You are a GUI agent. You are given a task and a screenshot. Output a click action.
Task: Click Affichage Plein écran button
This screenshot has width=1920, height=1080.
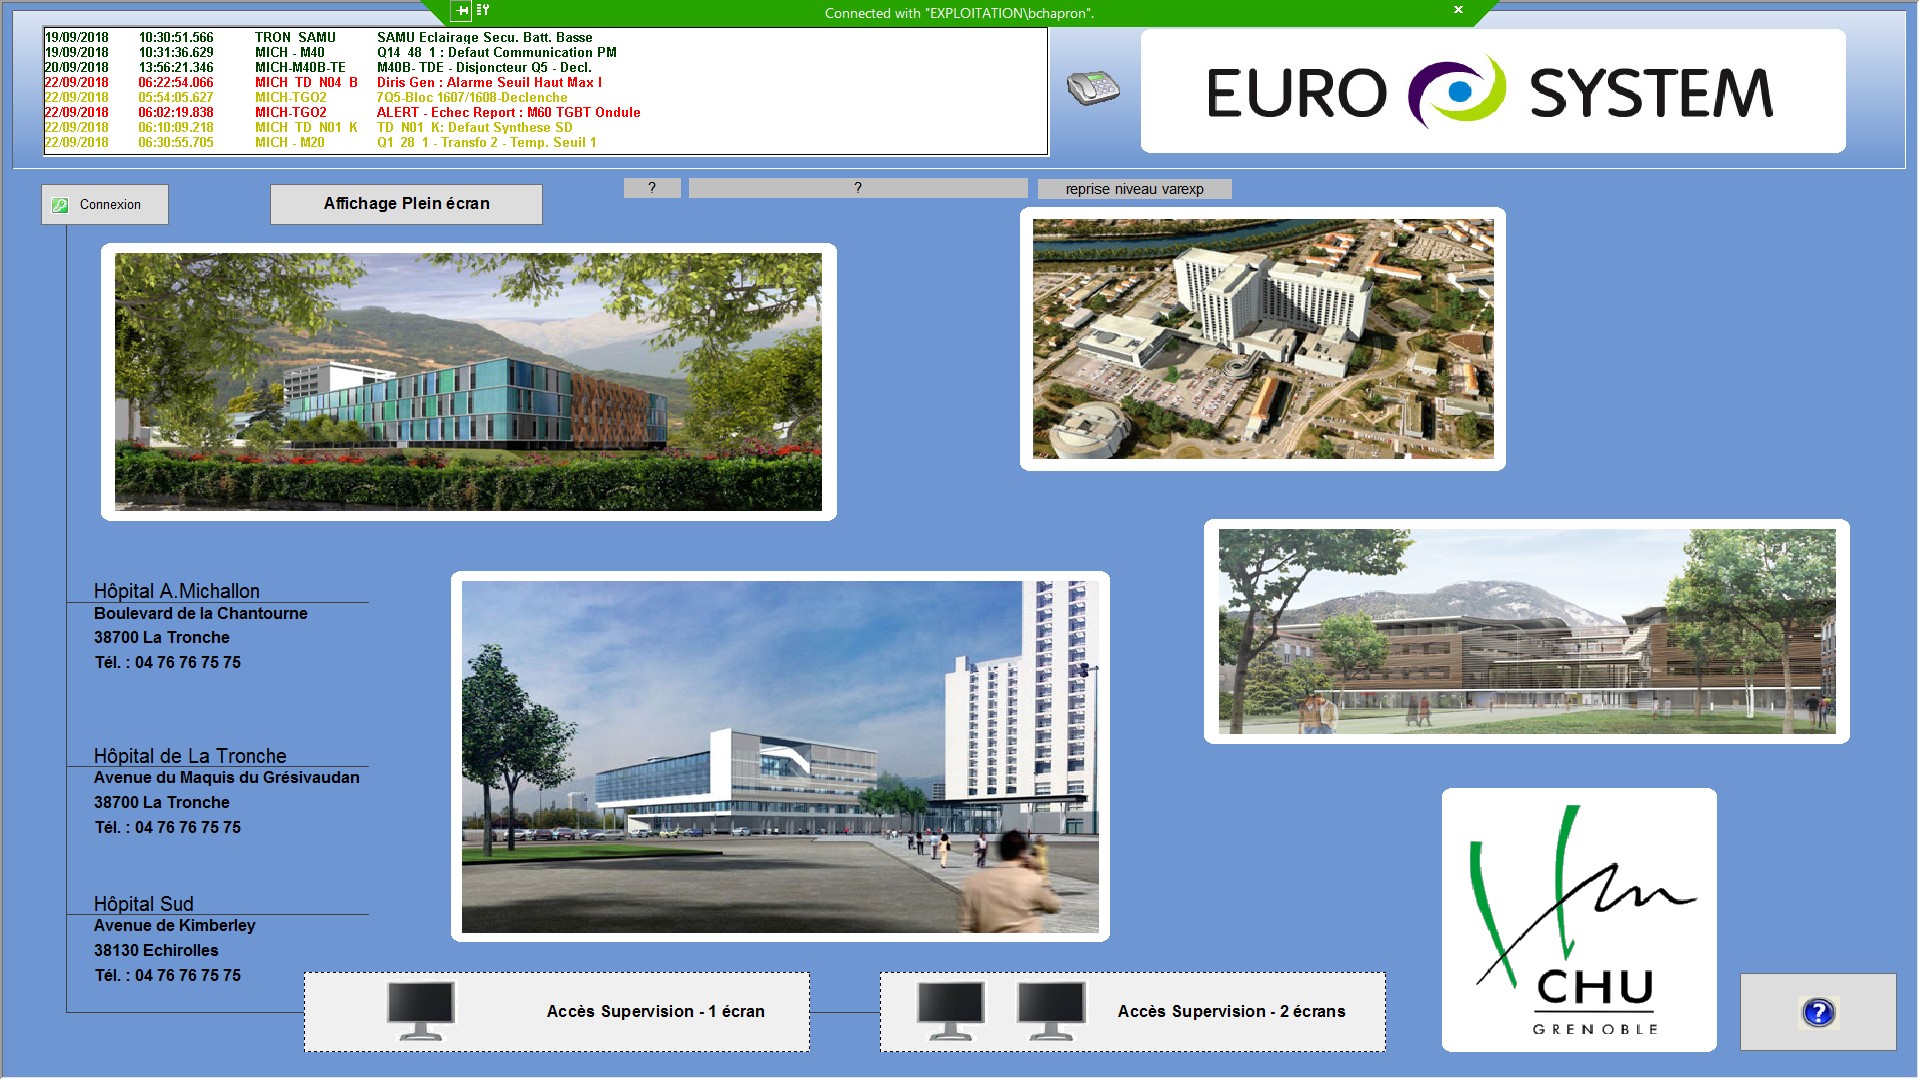(406, 204)
